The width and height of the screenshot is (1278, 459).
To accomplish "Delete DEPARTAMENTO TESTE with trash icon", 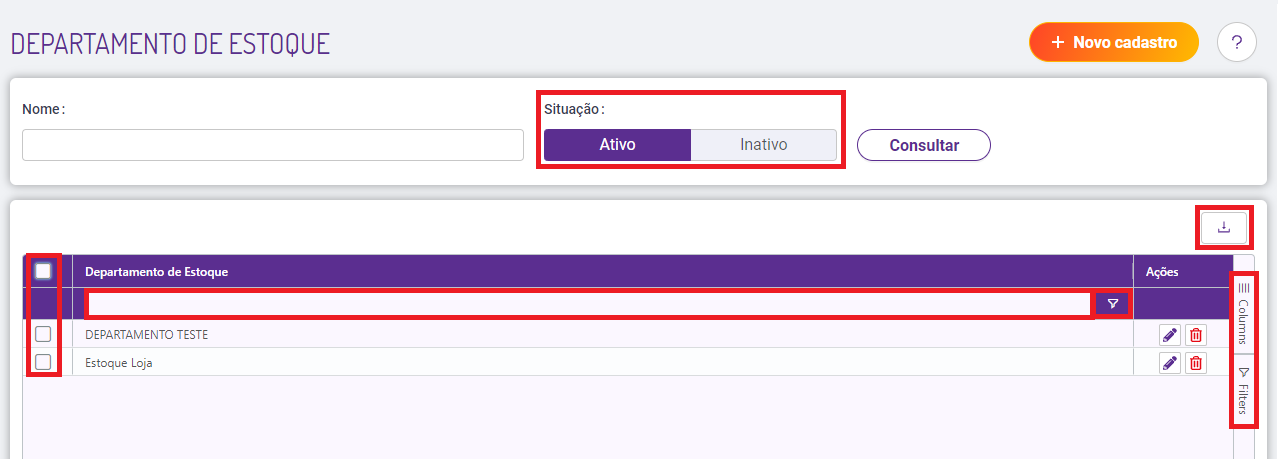I will pos(1195,335).
